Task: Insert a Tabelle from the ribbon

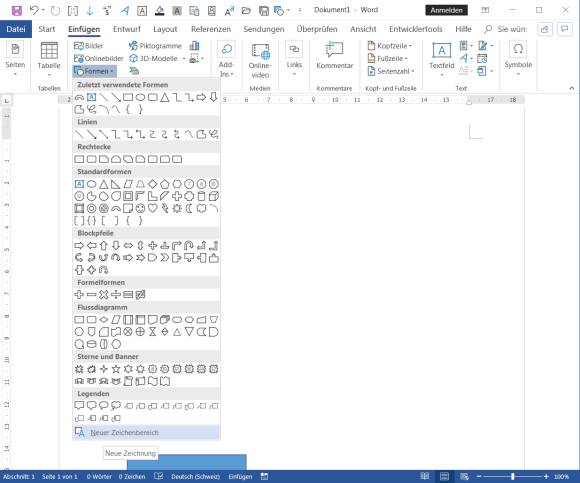Action: point(49,59)
